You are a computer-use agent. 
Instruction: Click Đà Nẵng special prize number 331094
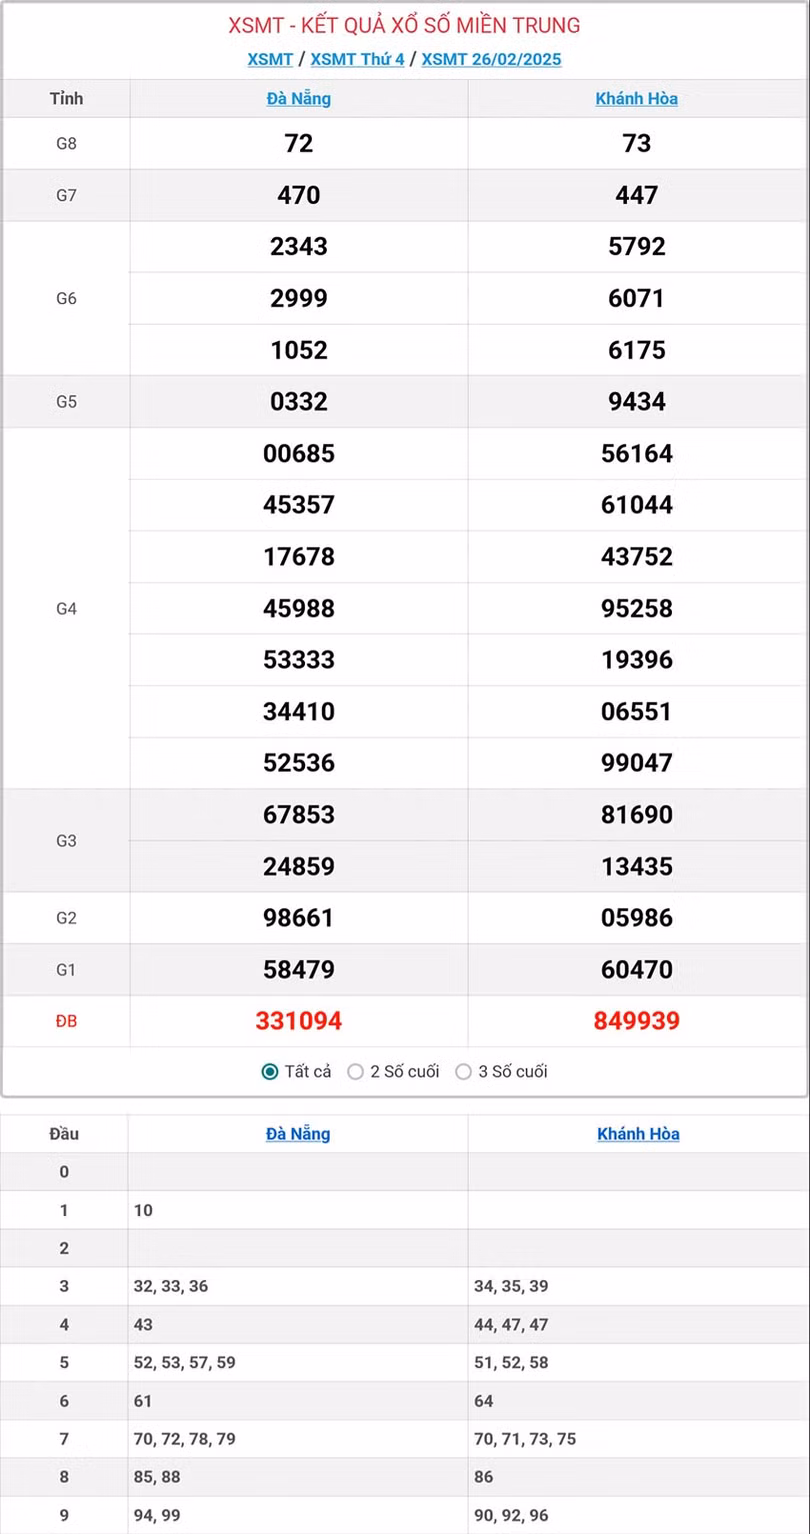299,1021
